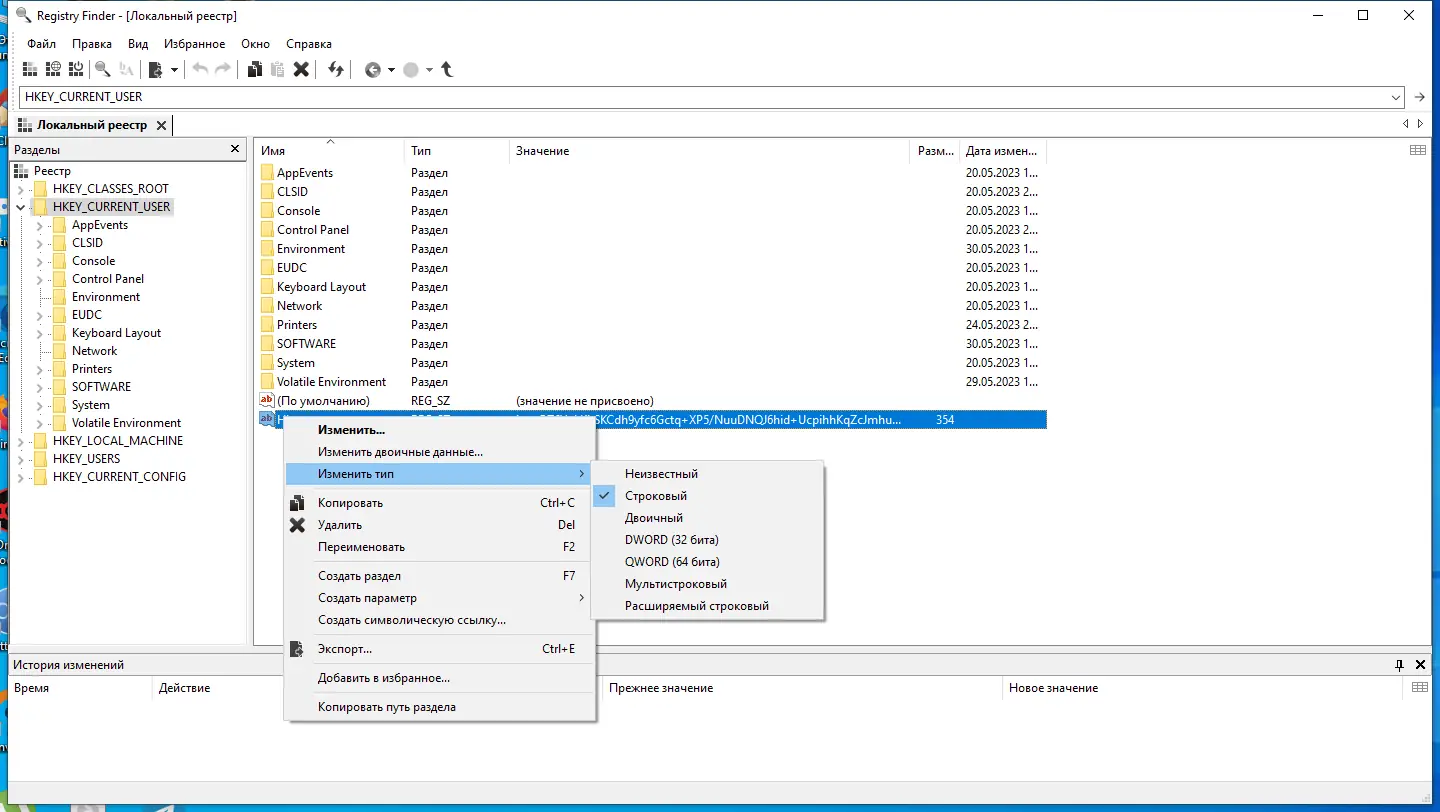Expand the HKEY_USERS tree node

tap(21, 459)
